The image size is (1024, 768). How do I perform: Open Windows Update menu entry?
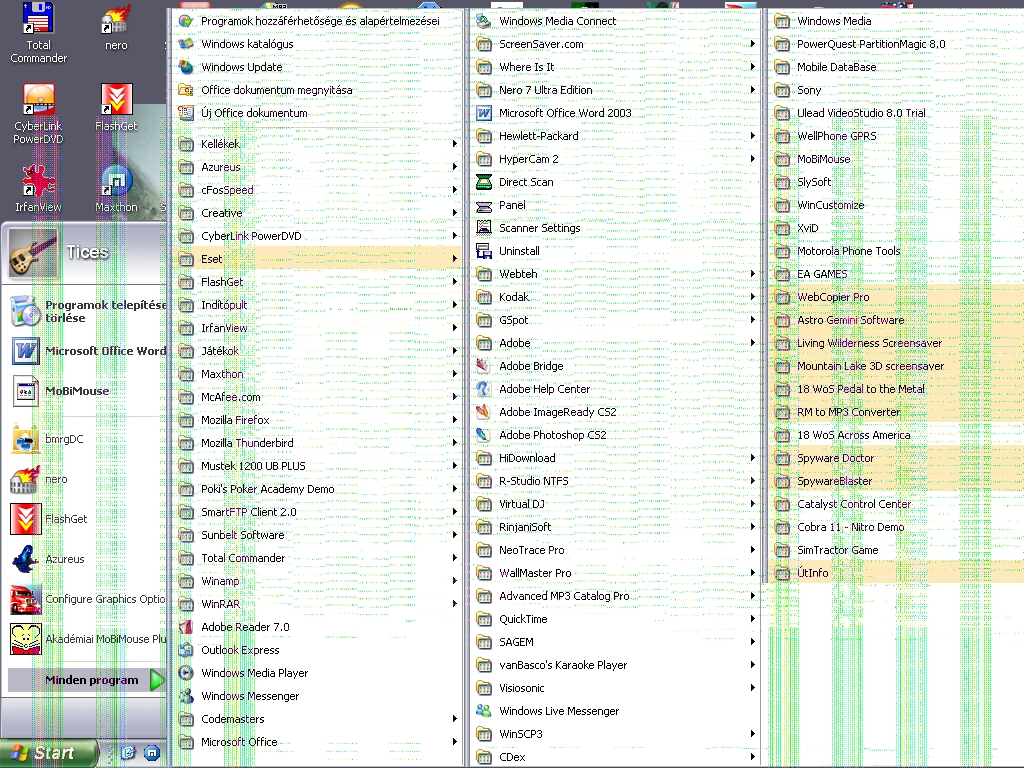pos(317,67)
